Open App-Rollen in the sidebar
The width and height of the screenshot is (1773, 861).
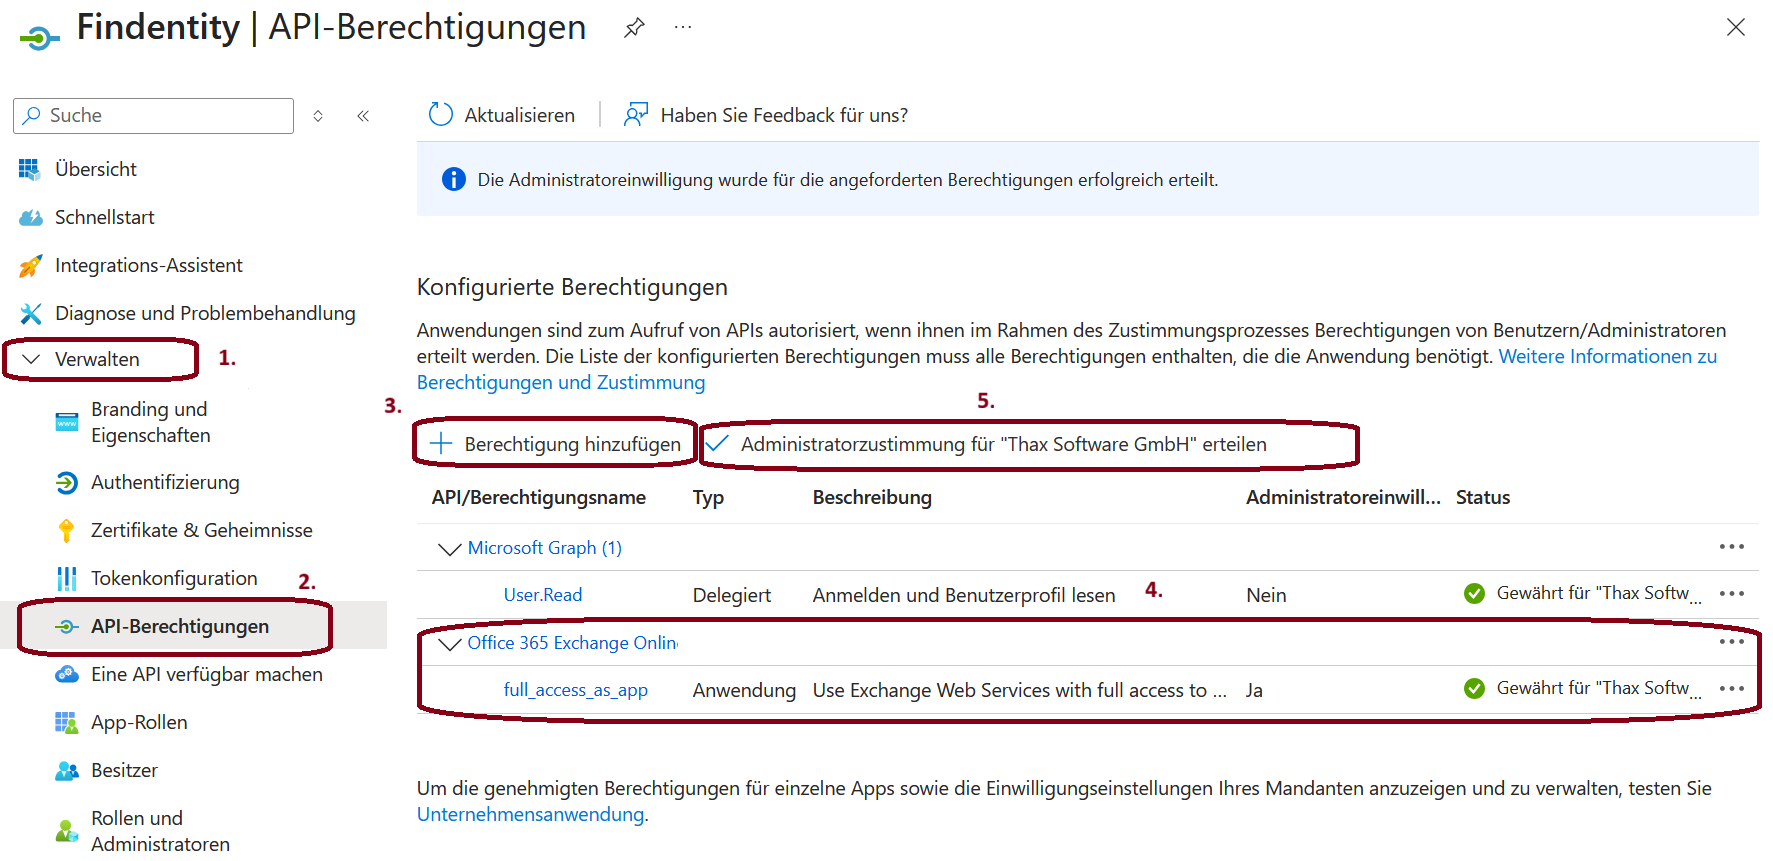click(139, 722)
